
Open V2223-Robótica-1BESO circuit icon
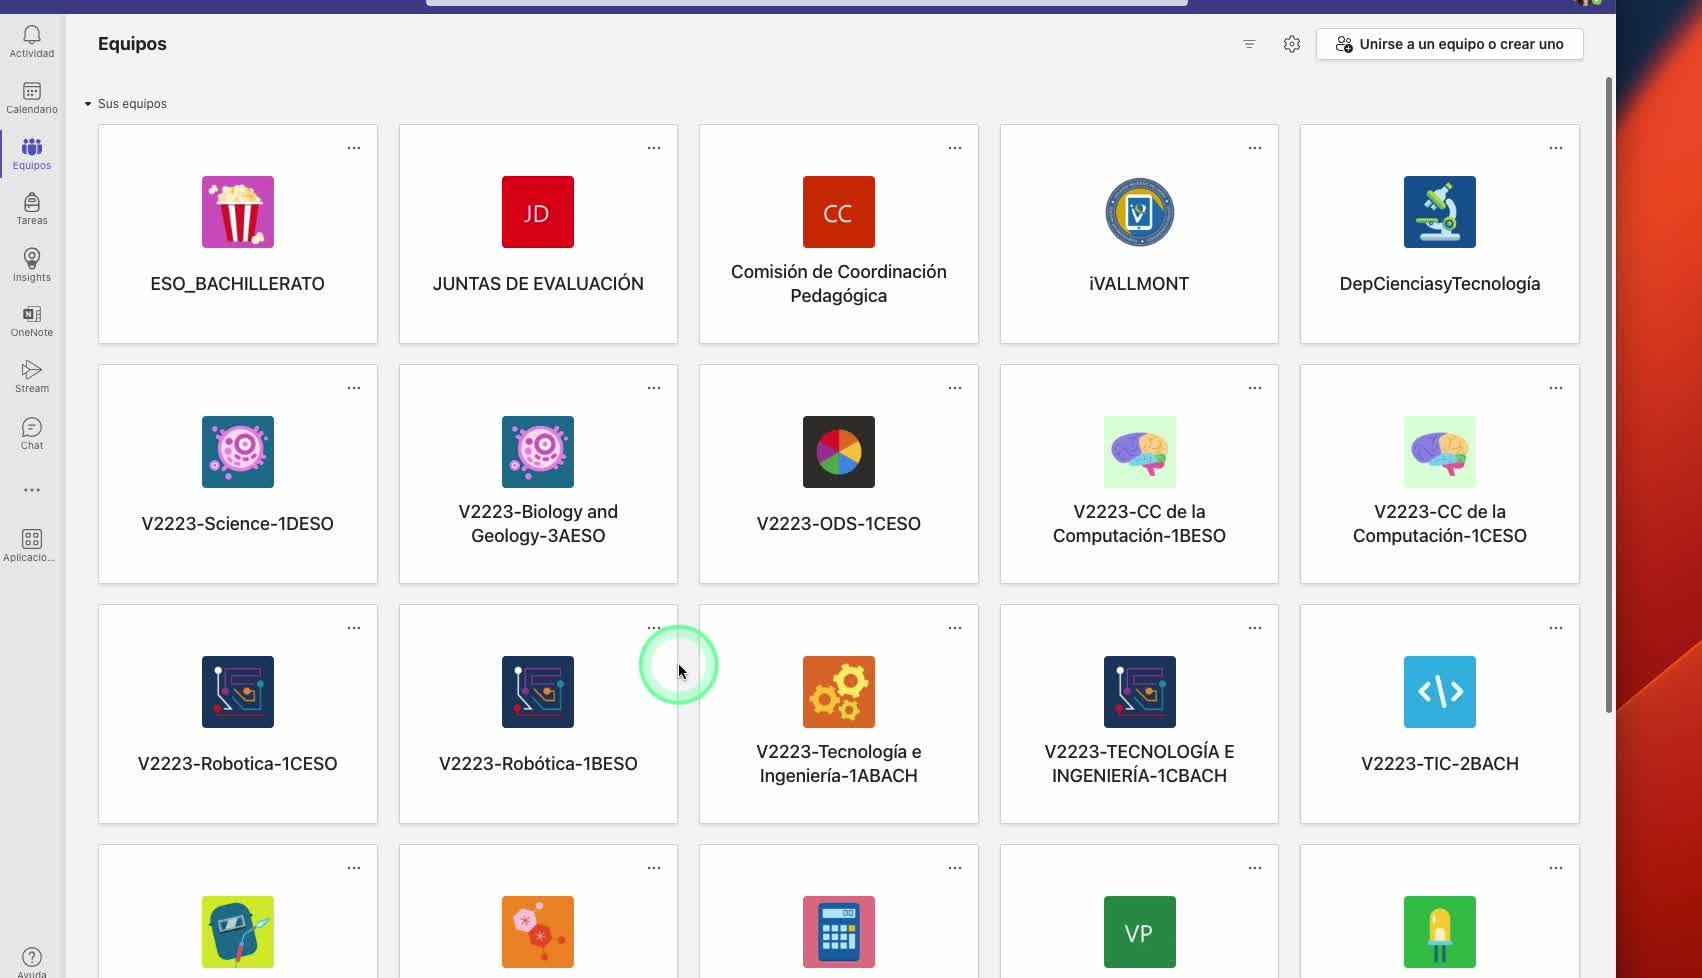coord(538,692)
